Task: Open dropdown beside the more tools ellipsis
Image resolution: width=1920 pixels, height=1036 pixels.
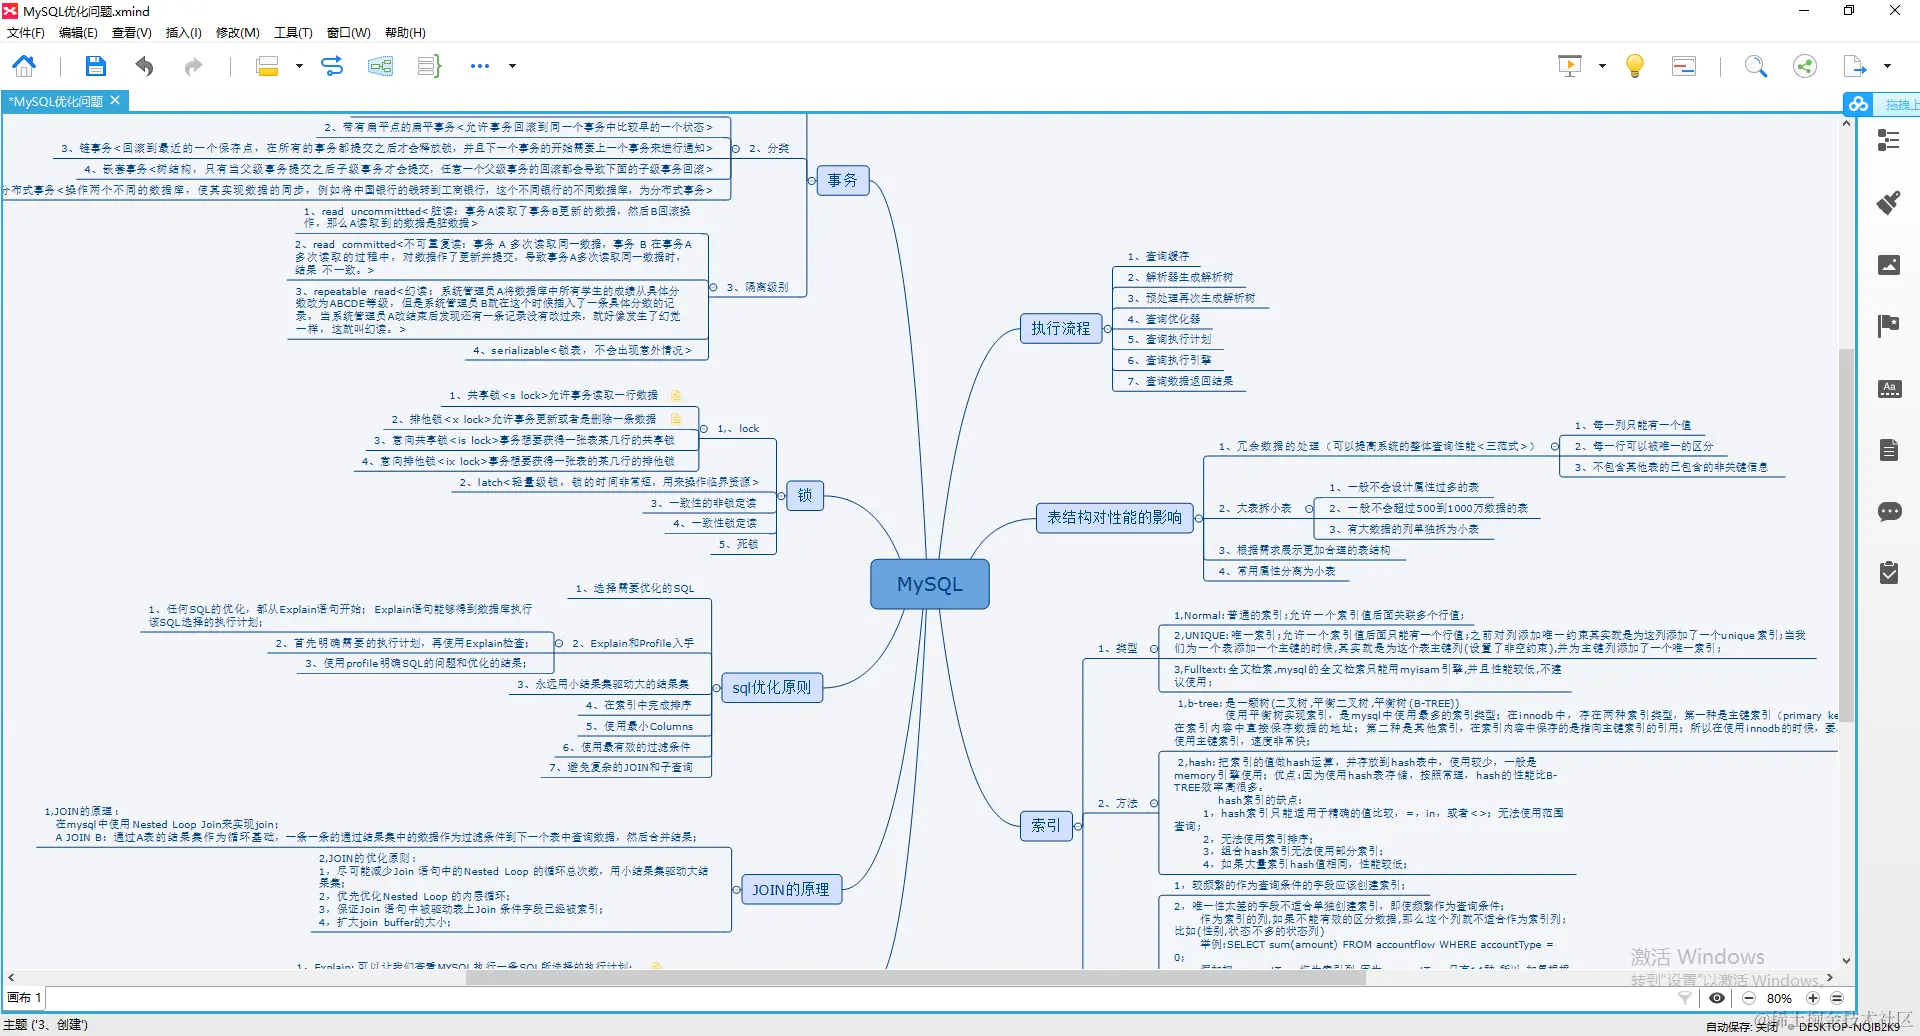Action: pos(512,66)
